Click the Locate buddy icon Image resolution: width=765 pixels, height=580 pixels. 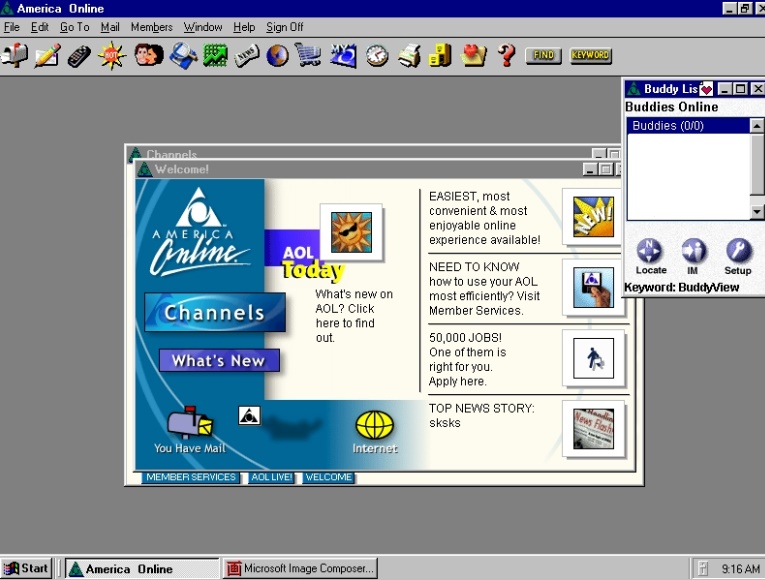[650, 251]
